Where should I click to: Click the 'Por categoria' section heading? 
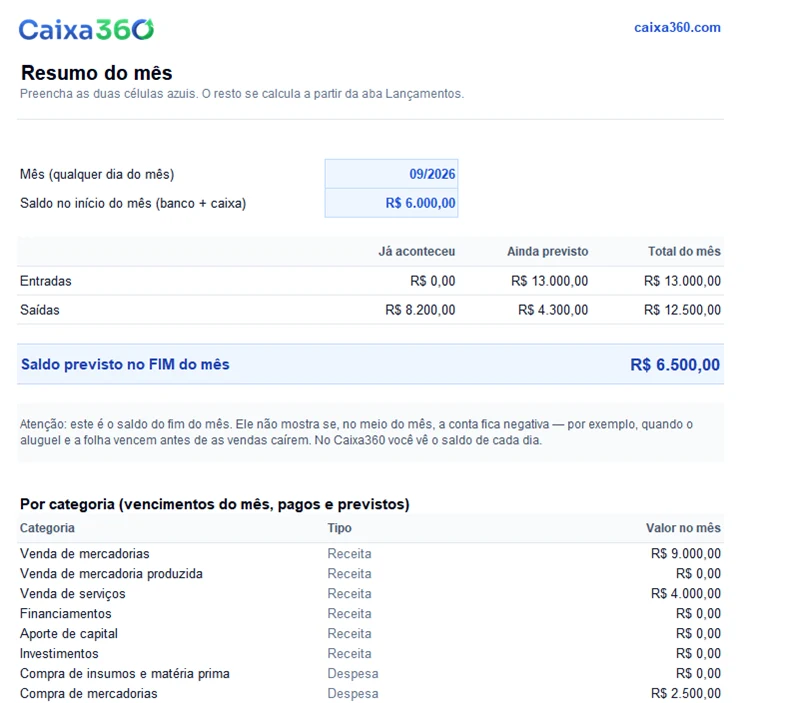(x=215, y=504)
